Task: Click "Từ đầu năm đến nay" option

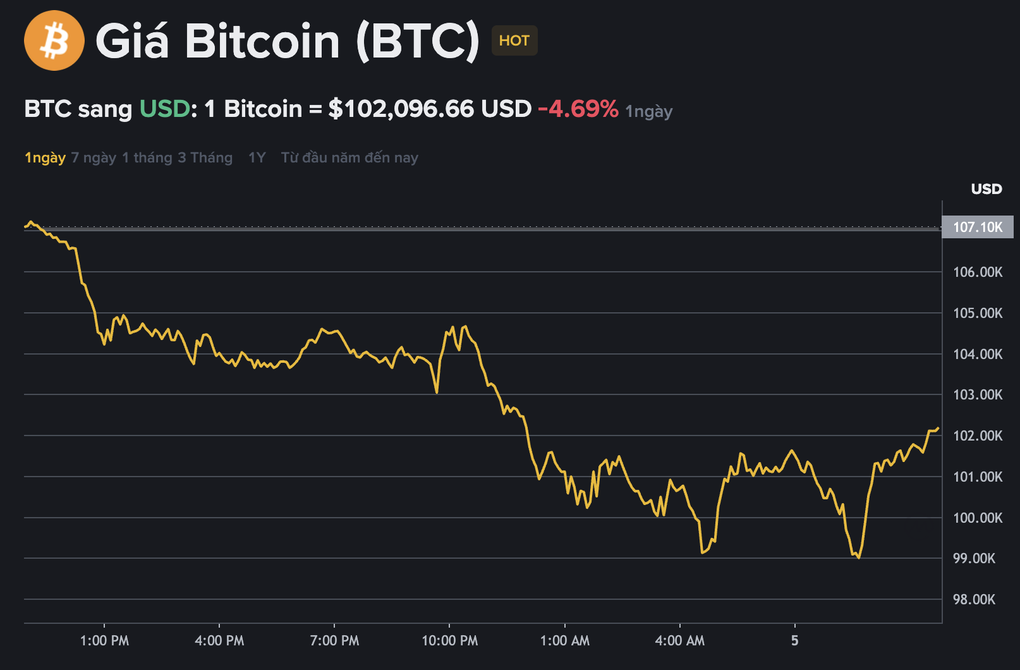Action: [348, 157]
